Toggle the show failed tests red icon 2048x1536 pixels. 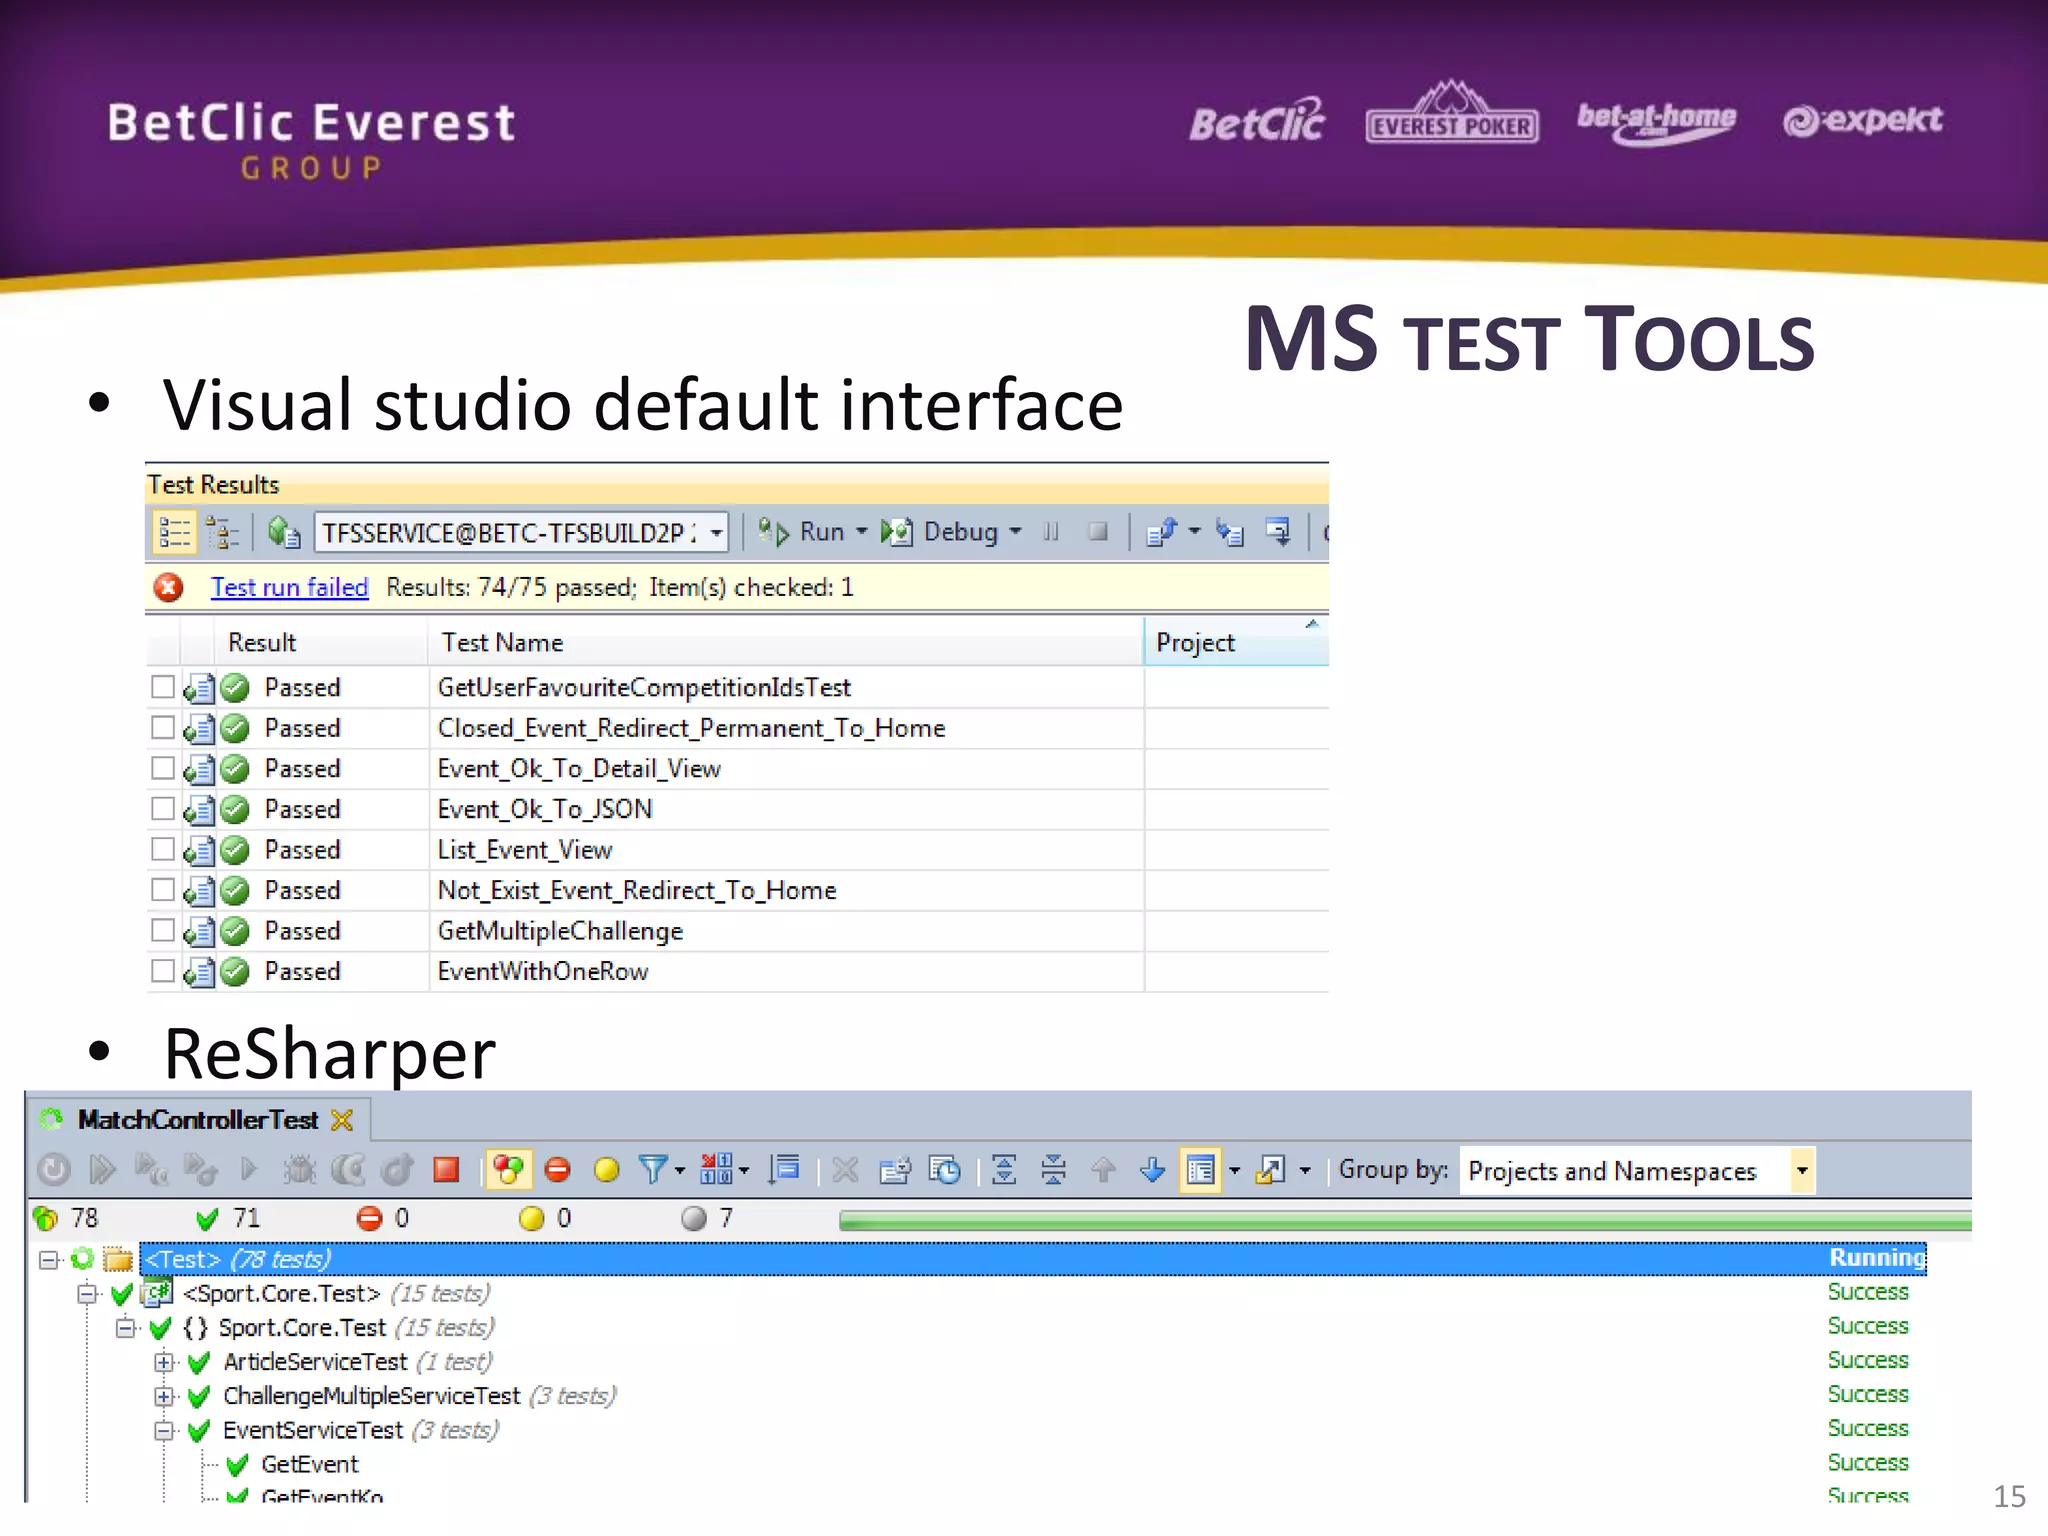coord(557,1169)
